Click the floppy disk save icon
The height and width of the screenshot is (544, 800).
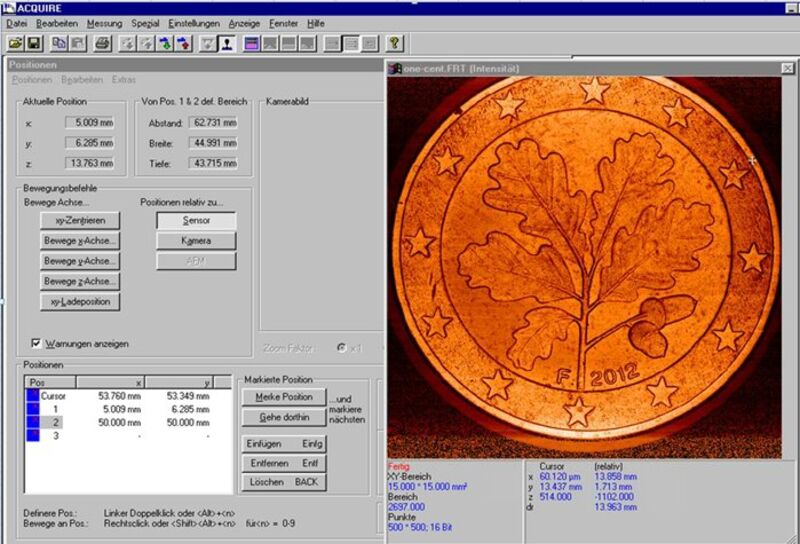(x=34, y=43)
